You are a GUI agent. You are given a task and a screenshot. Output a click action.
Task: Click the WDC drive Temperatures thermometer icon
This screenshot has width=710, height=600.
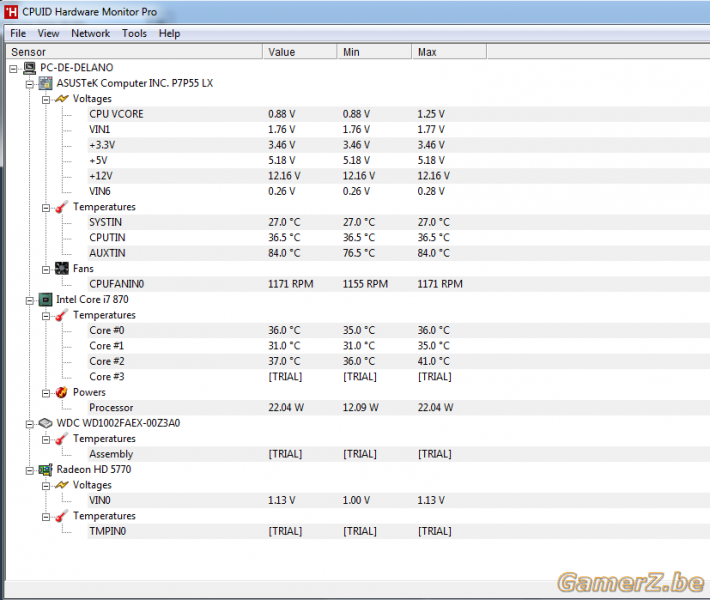(x=62, y=439)
